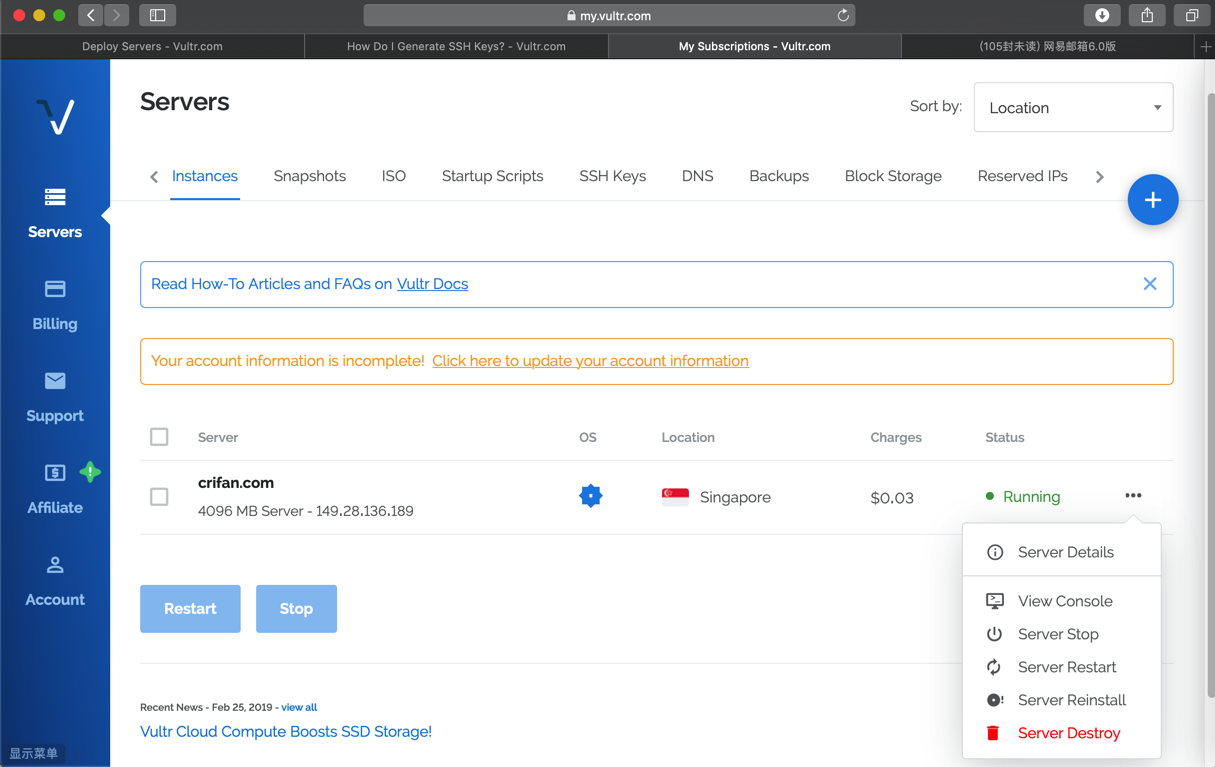Open the Billing sidebar section
The width and height of the screenshot is (1215, 767).
pos(55,305)
